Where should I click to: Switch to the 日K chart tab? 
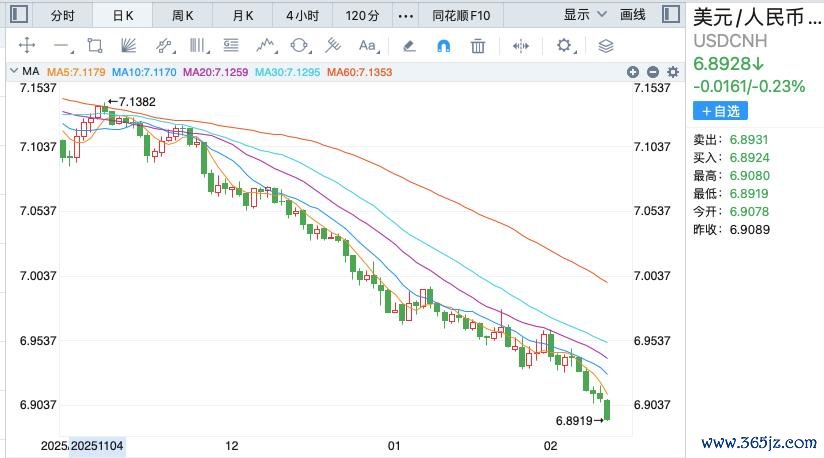[122, 16]
